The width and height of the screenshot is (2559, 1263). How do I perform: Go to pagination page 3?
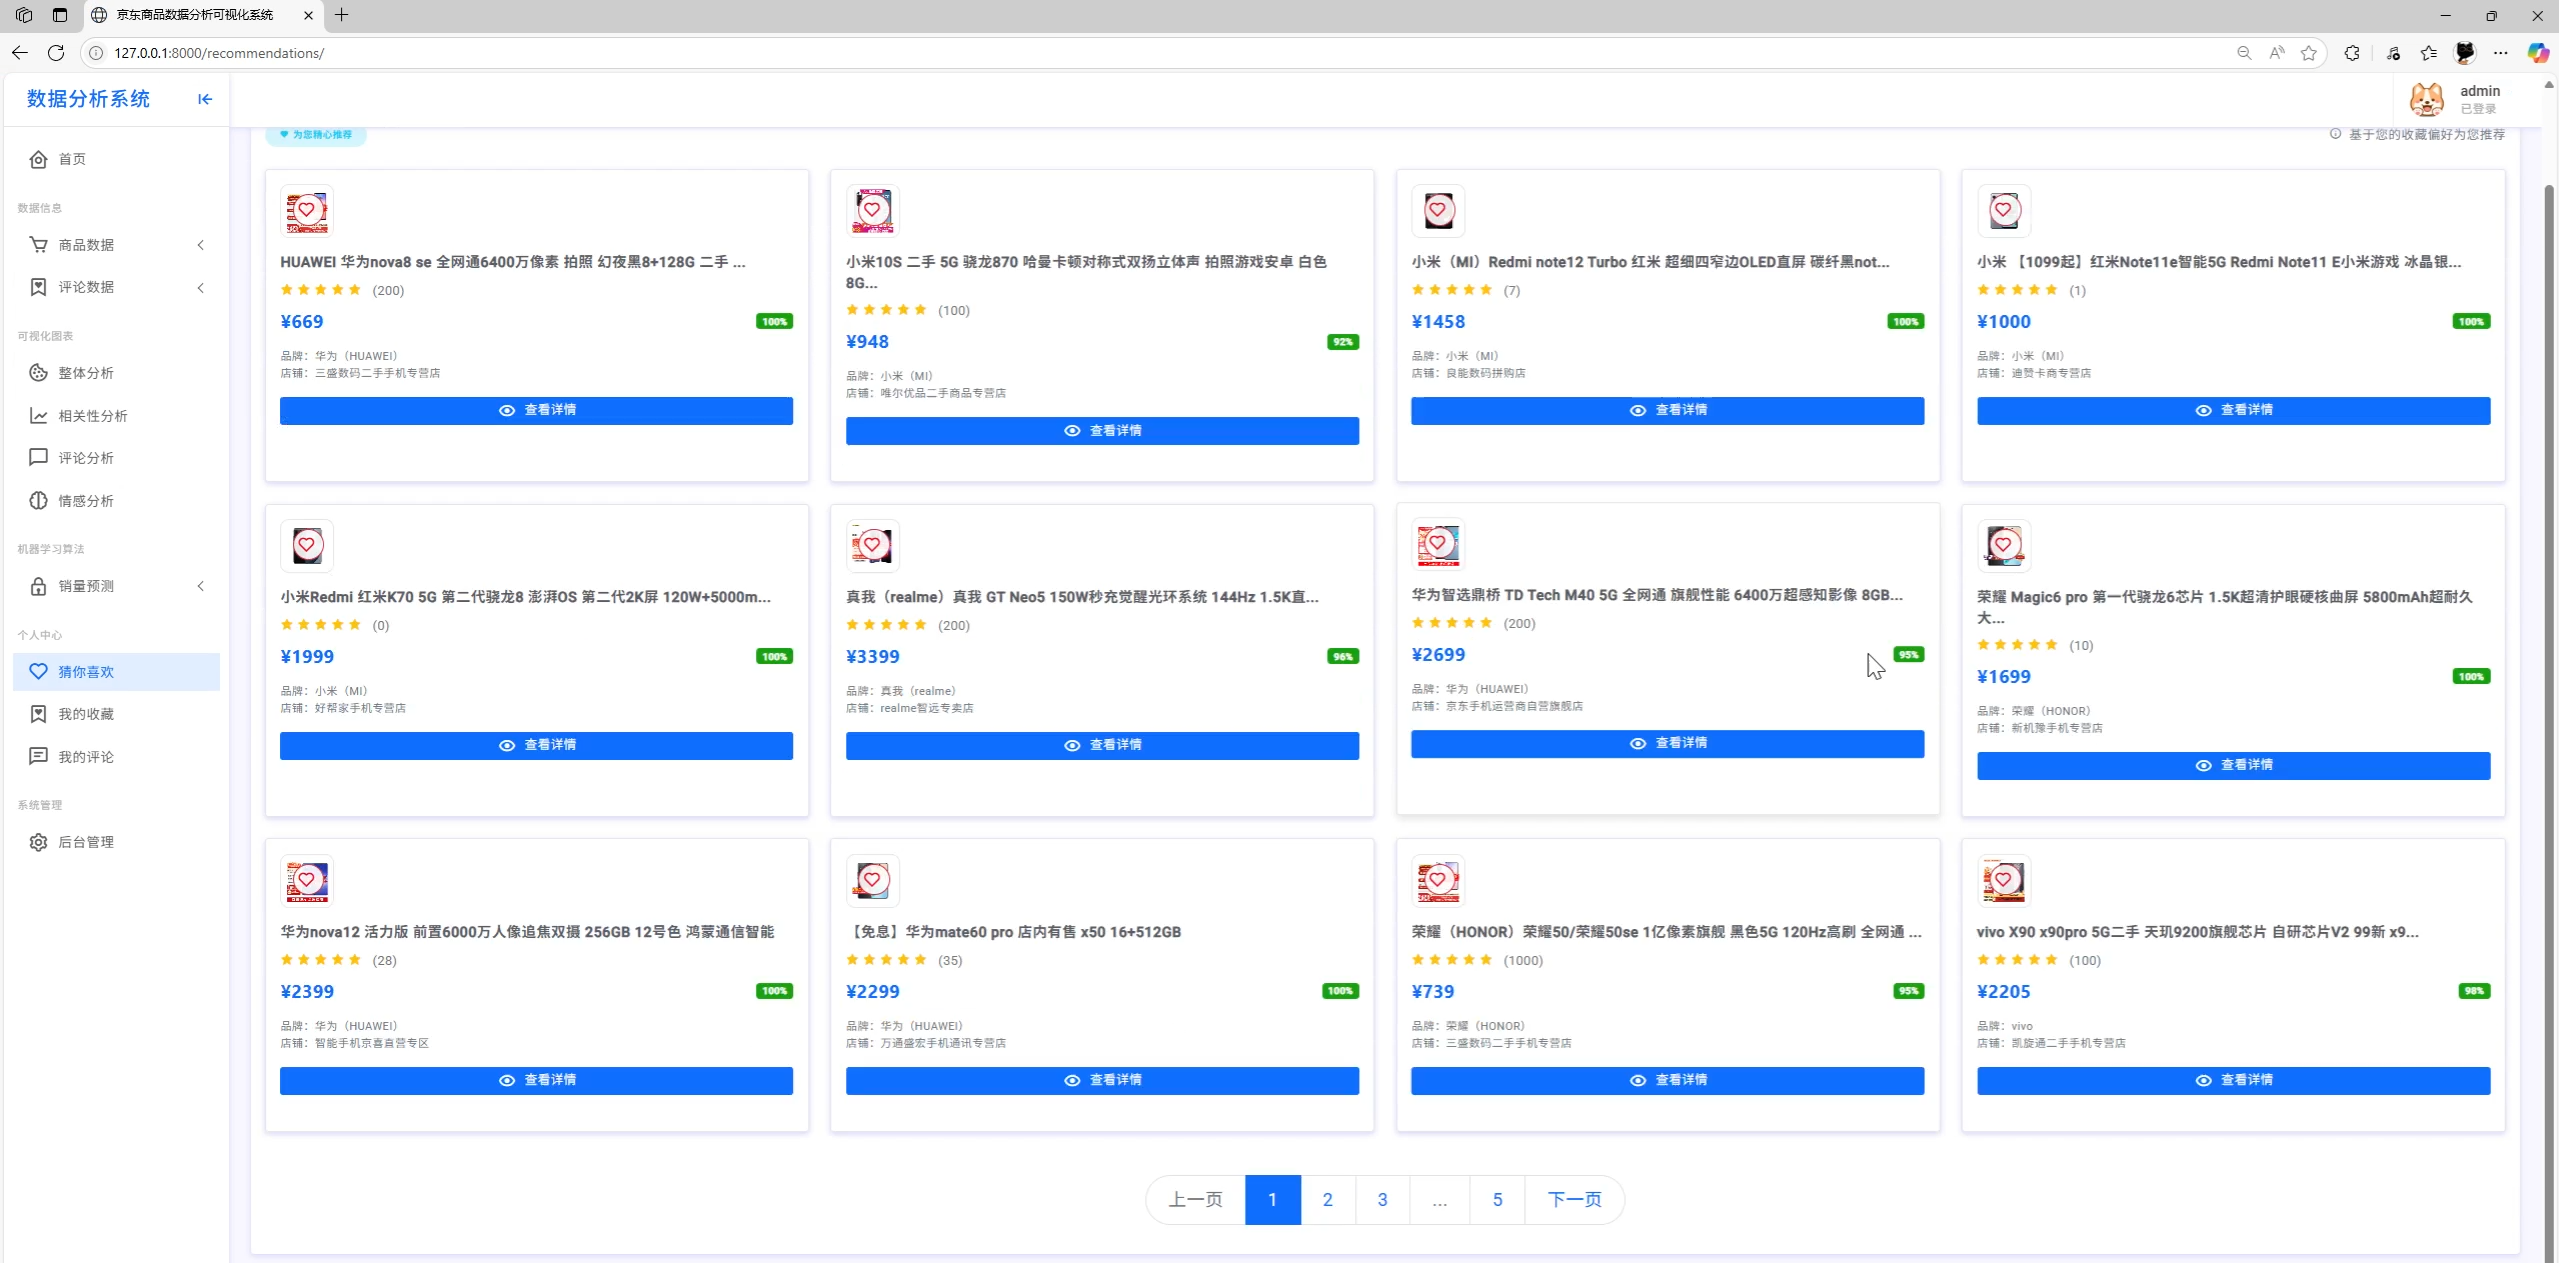click(x=1382, y=1200)
